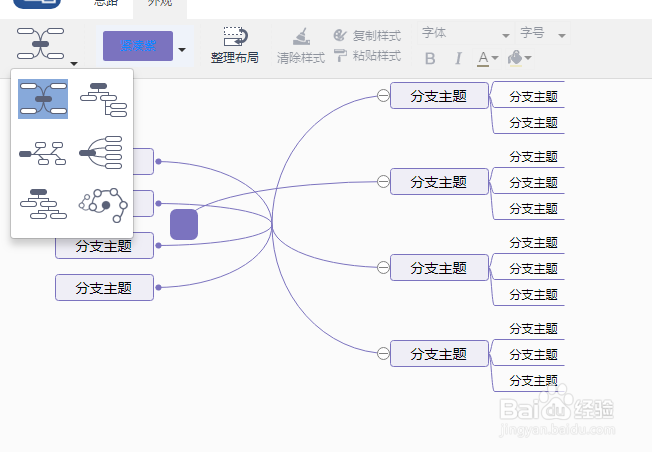The height and width of the screenshot is (452, 652).
Task: Open the fill color bucket picker
Action: pos(520,59)
